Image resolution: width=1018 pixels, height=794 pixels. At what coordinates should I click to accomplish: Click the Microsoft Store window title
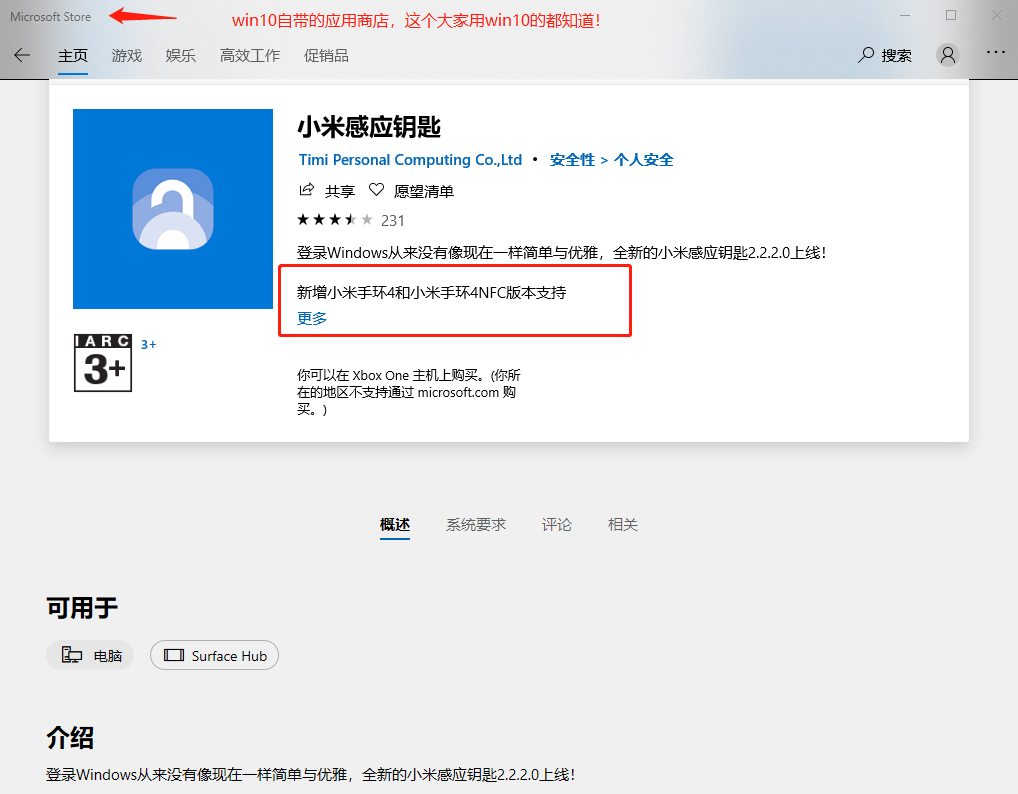point(51,17)
